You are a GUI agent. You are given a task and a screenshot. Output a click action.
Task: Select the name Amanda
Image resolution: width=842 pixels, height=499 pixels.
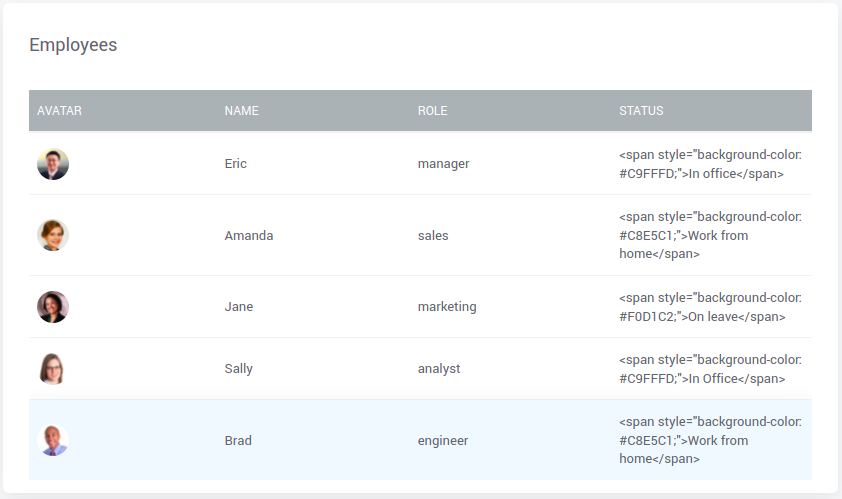coord(249,236)
